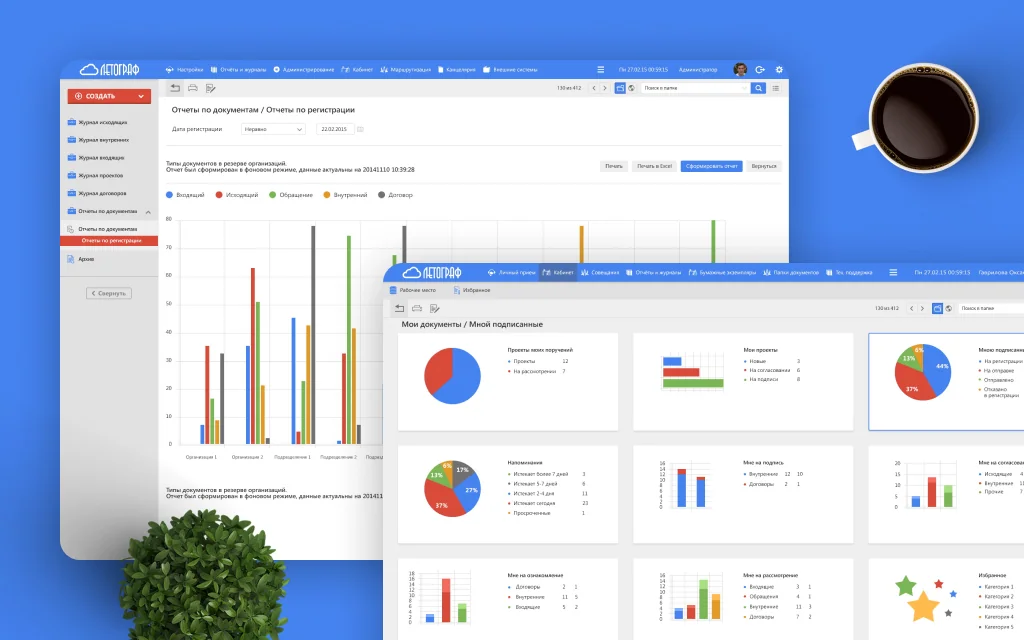Screen dimensions: 1024x640
Task: Open the Неравно condition dropdown
Action: [273, 129]
